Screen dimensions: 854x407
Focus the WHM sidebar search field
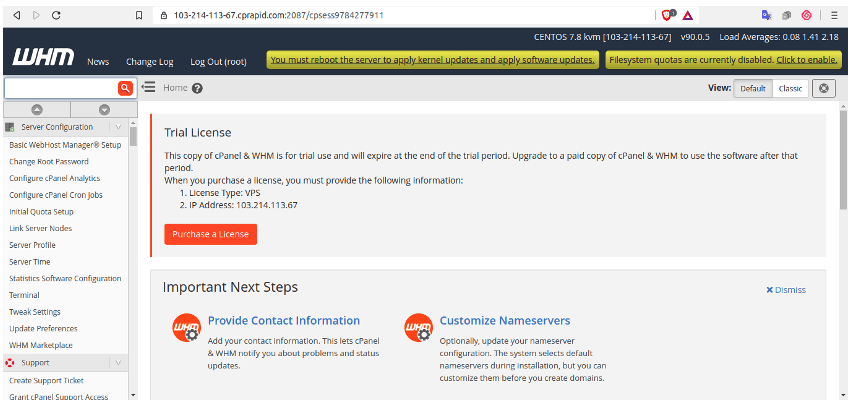click(x=61, y=88)
